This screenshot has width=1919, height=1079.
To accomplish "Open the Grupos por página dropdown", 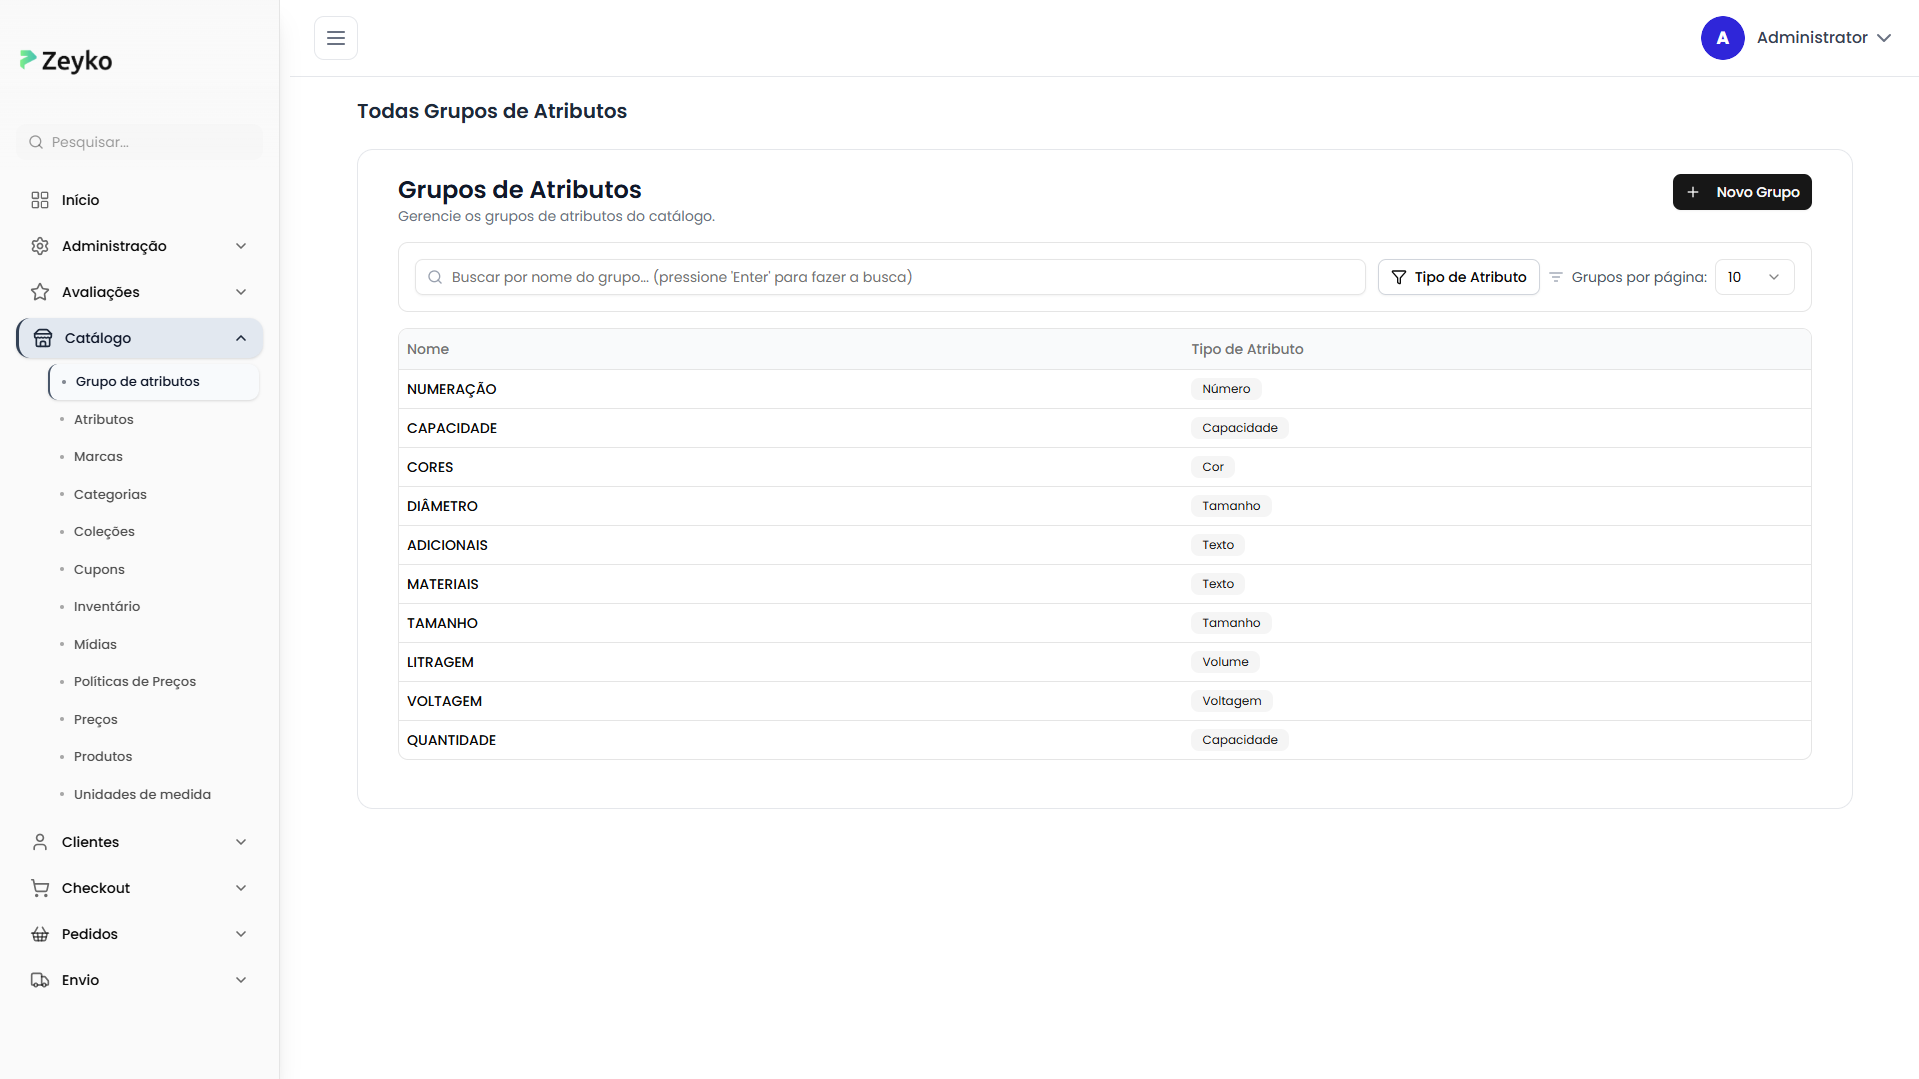I will [x=1754, y=277].
